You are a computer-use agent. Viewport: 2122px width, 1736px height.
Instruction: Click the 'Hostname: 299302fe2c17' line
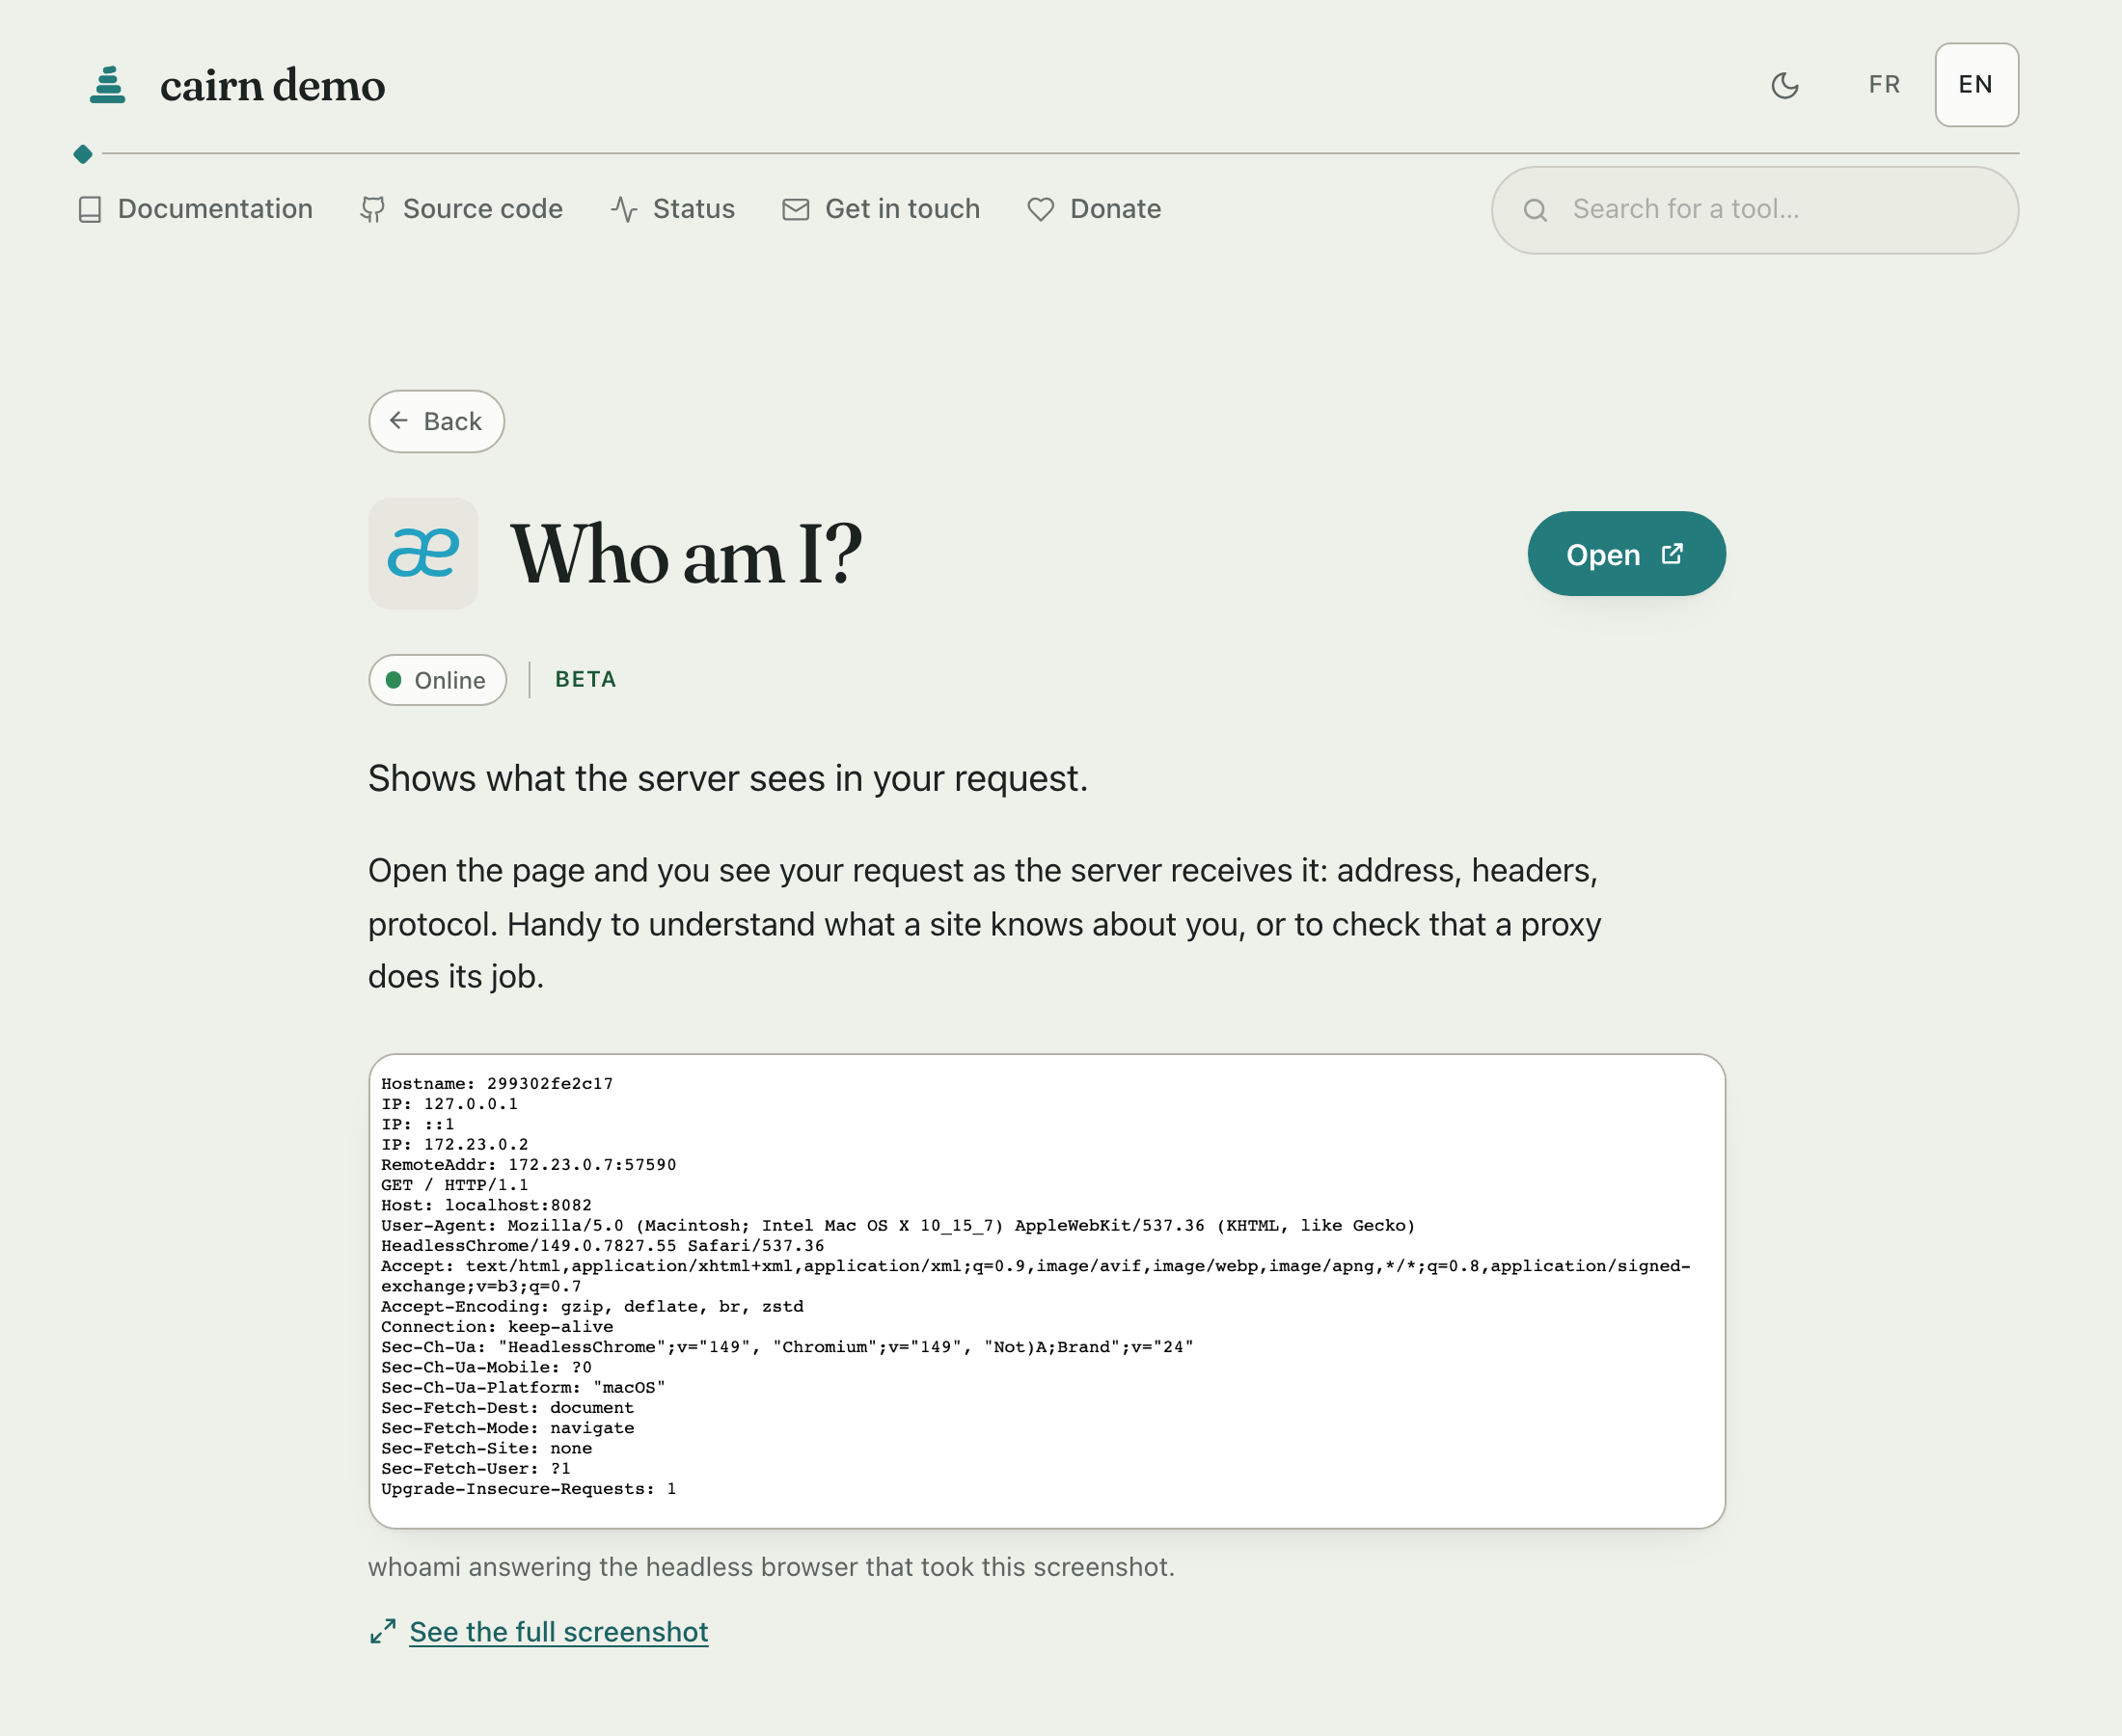(x=497, y=1084)
